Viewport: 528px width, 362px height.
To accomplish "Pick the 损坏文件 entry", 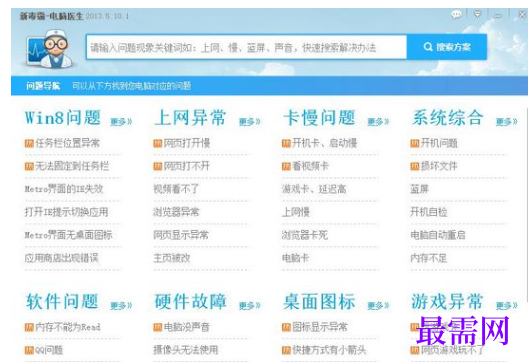I will (439, 166).
